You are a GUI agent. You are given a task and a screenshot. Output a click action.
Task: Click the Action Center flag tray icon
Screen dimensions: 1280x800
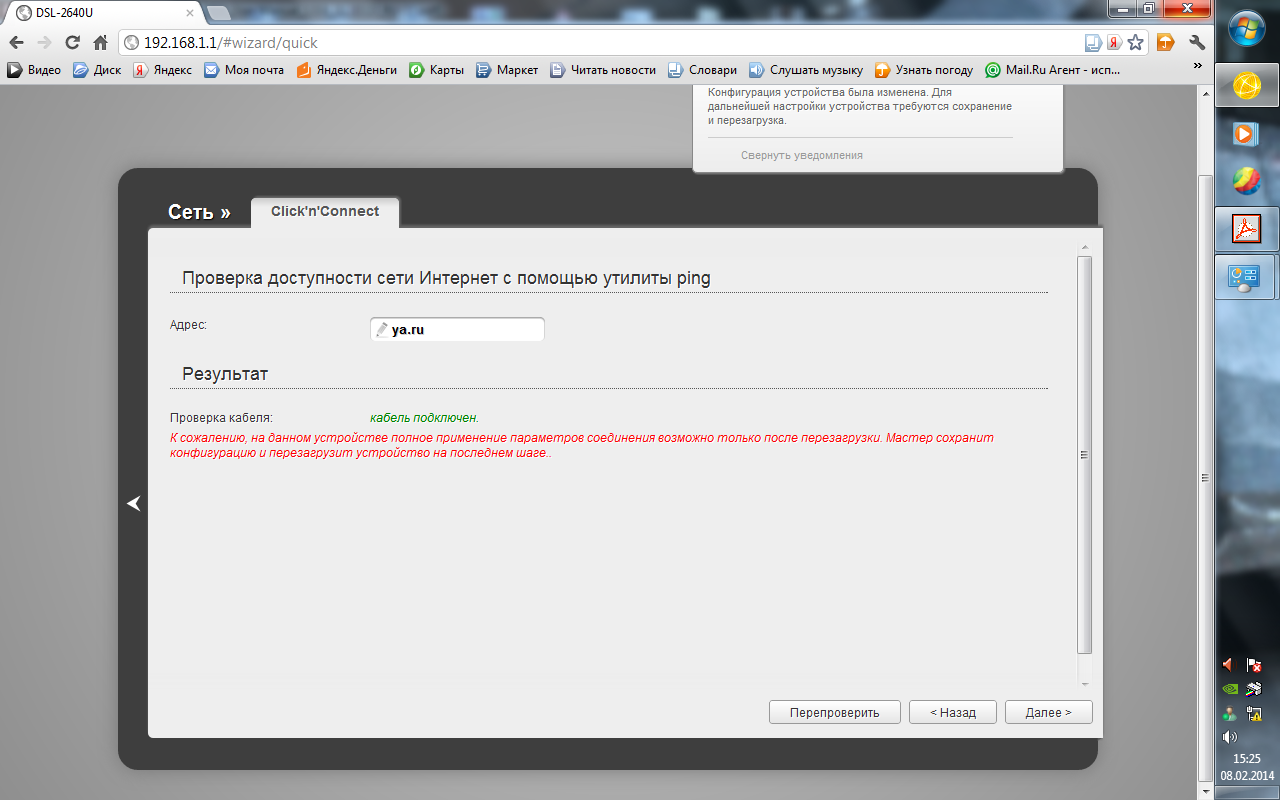tap(1254, 664)
